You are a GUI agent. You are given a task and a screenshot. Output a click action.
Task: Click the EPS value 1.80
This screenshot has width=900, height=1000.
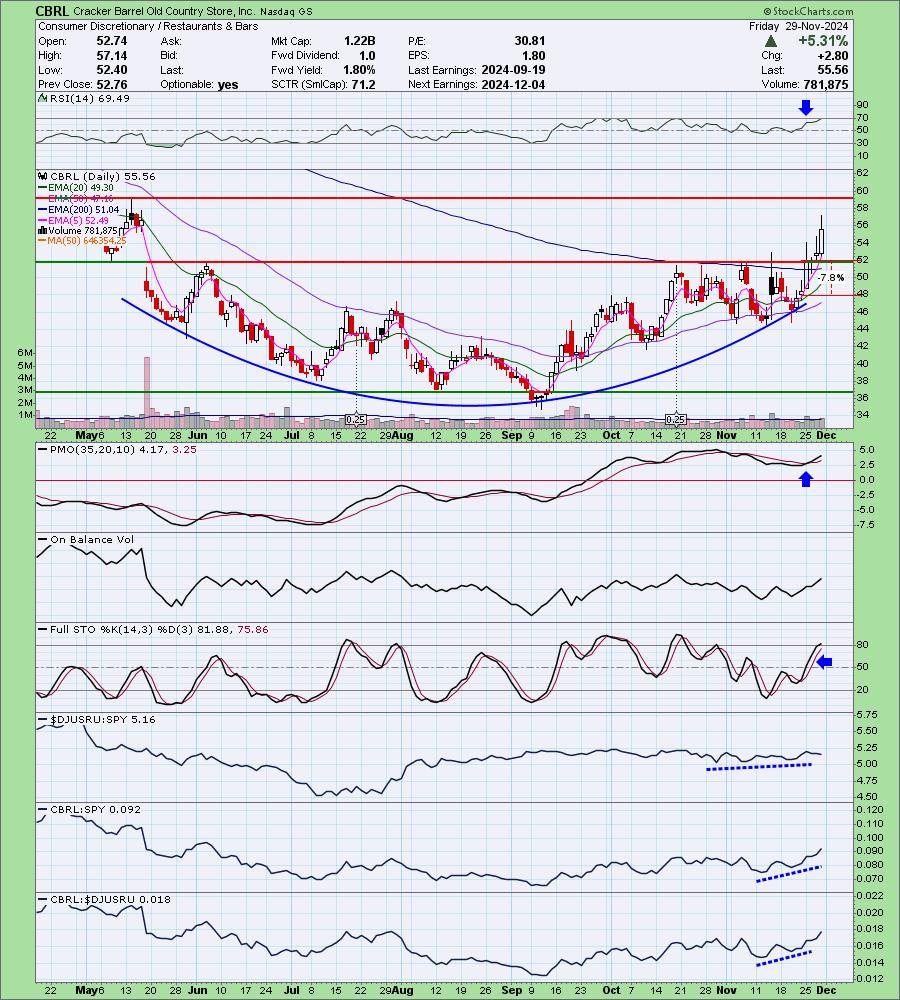pyautogui.click(x=533, y=55)
